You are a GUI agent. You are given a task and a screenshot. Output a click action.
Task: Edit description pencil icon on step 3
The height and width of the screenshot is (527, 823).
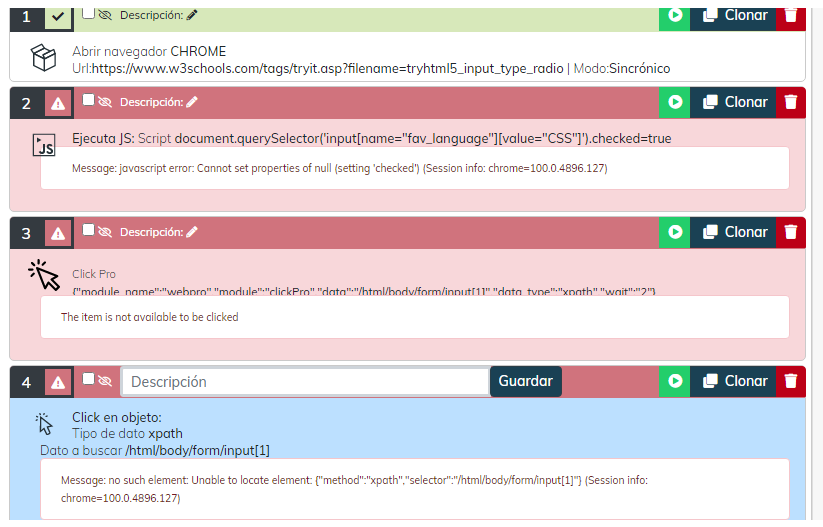pyautogui.click(x=192, y=232)
